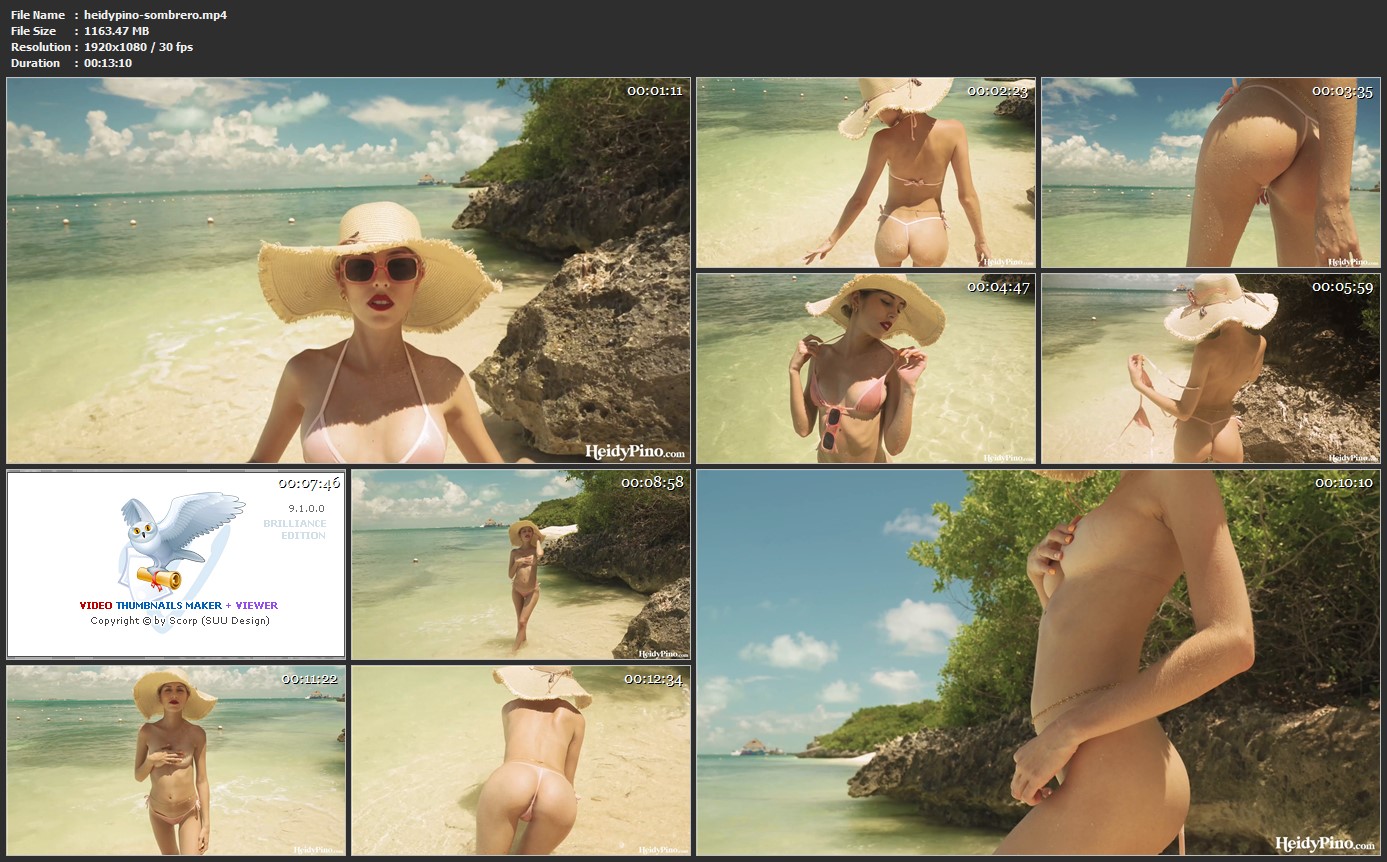Open the thumbnail timestamped 00:01:11
1387x862 pixels.
(348, 270)
